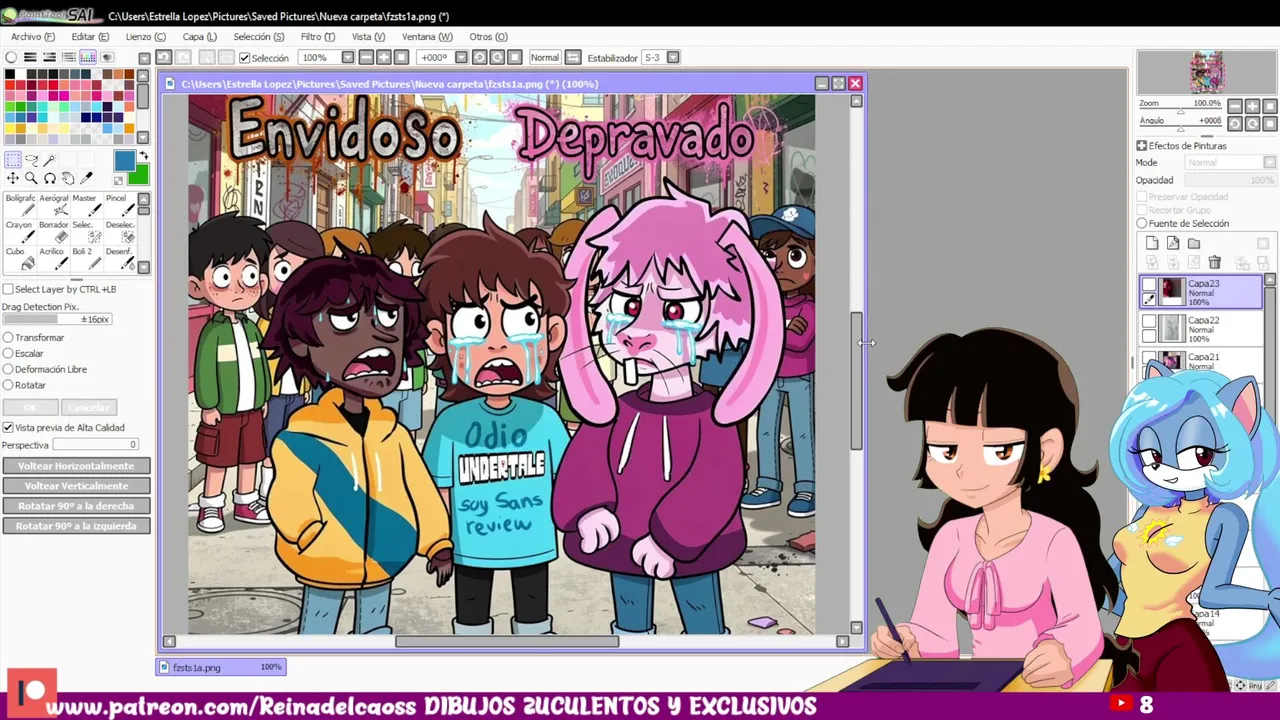
Task: Open the Ventana menu
Action: coord(427,37)
